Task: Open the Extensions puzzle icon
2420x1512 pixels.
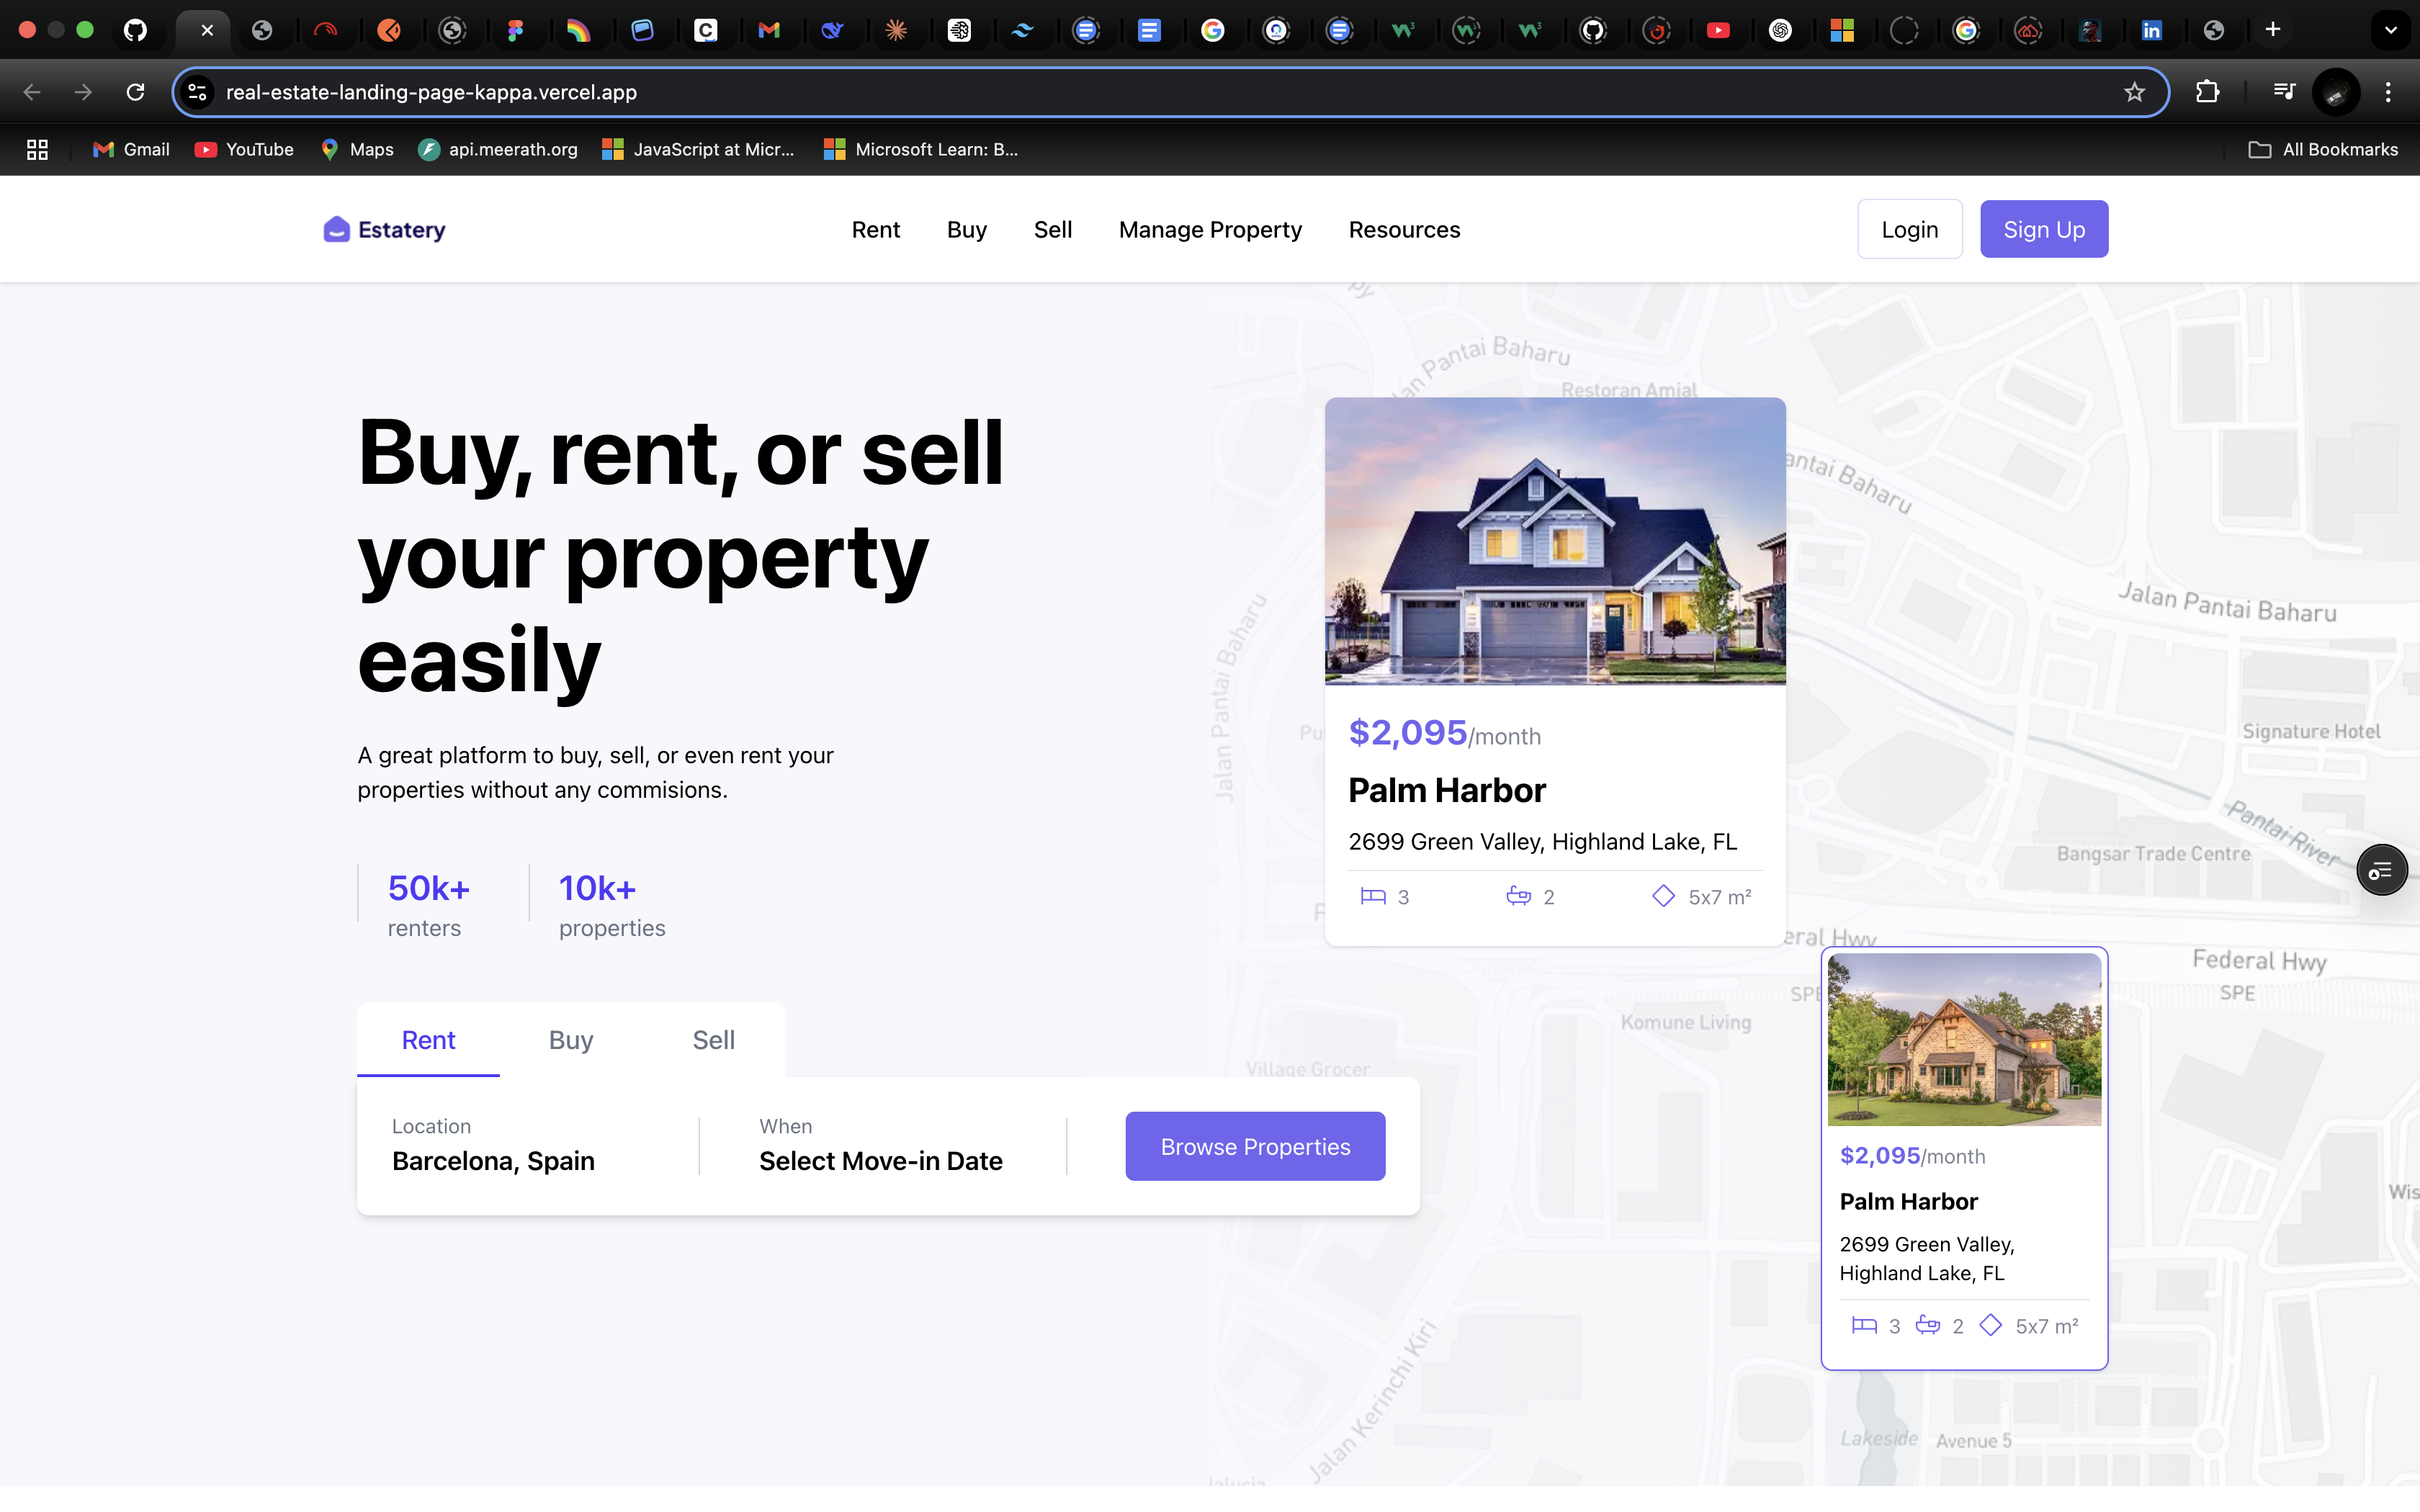Action: pyautogui.click(x=2207, y=92)
